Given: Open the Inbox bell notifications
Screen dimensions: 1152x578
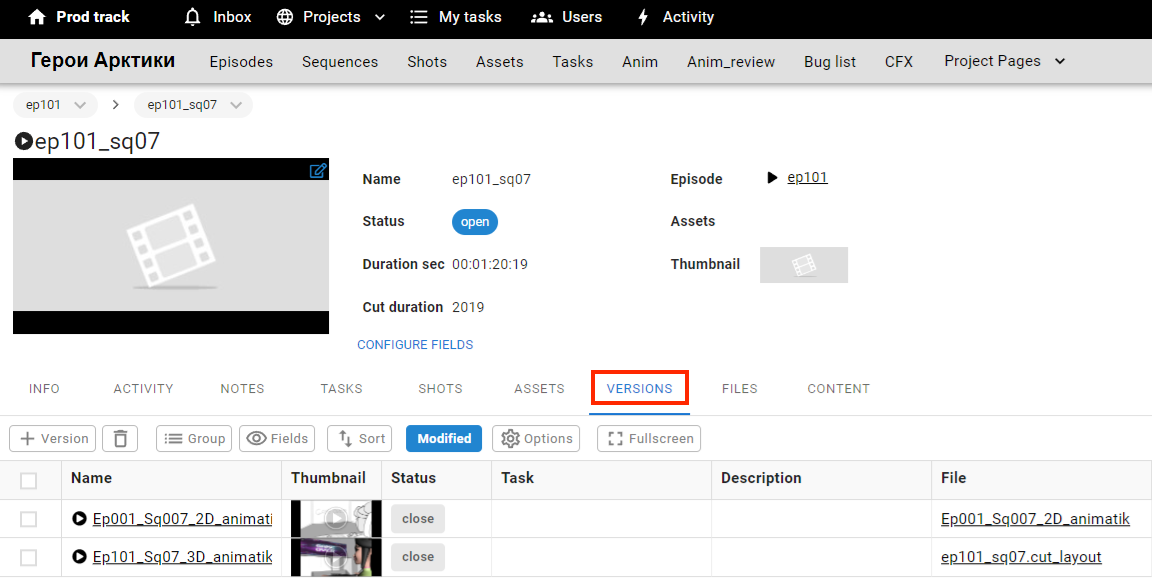Looking at the screenshot, I should pos(193,17).
